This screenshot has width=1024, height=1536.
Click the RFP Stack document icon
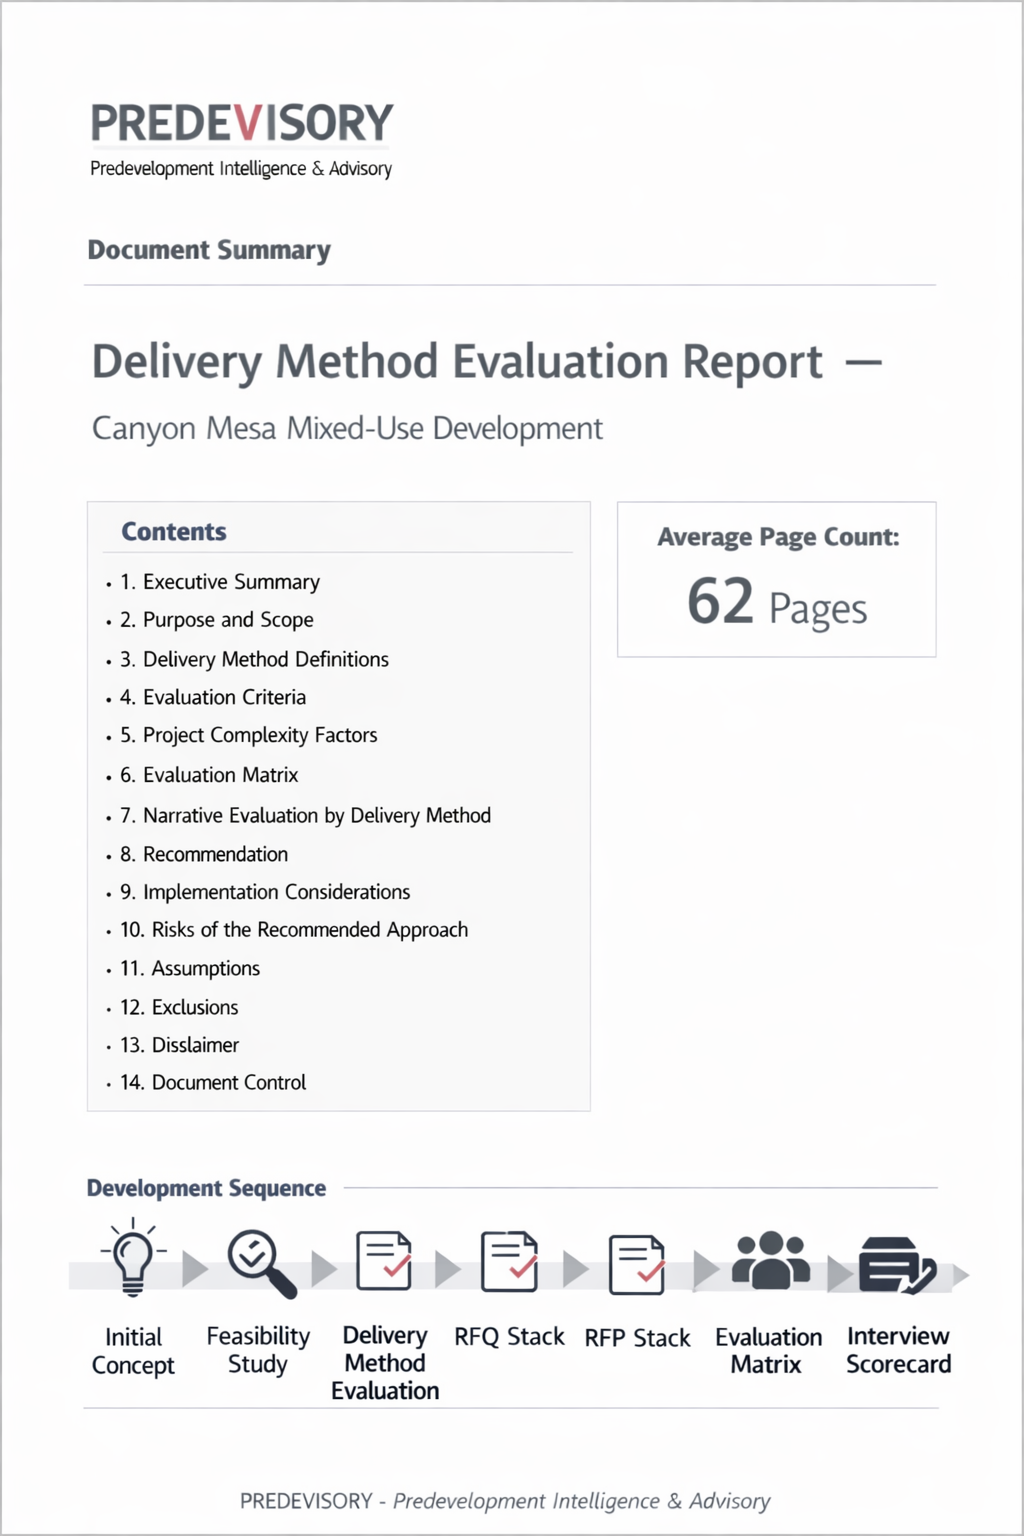(637, 1264)
